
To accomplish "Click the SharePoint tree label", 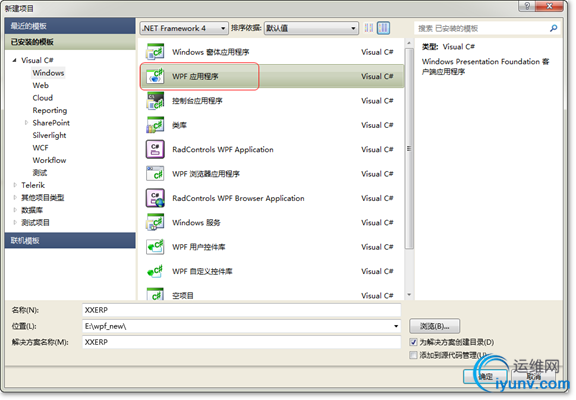I will click(x=51, y=123).
